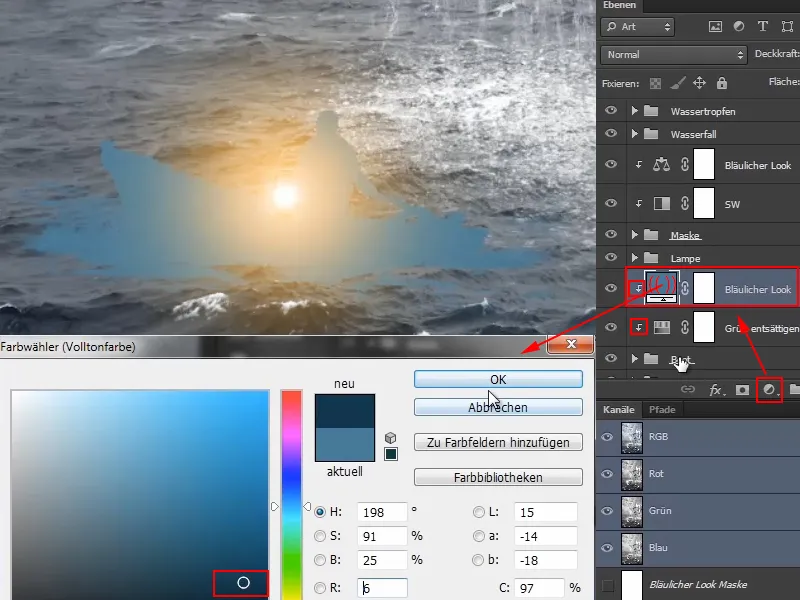The width and height of the screenshot is (800, 600).
Task: Select the B brightness radio button
Action: 320,560
